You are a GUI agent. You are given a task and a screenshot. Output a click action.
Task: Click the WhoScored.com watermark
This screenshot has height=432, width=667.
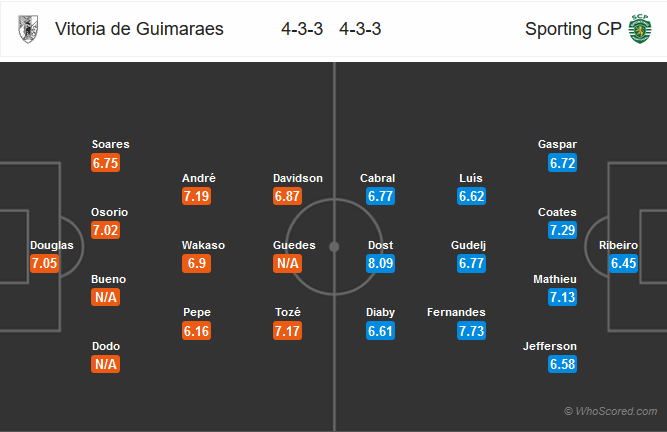point(611,411)
